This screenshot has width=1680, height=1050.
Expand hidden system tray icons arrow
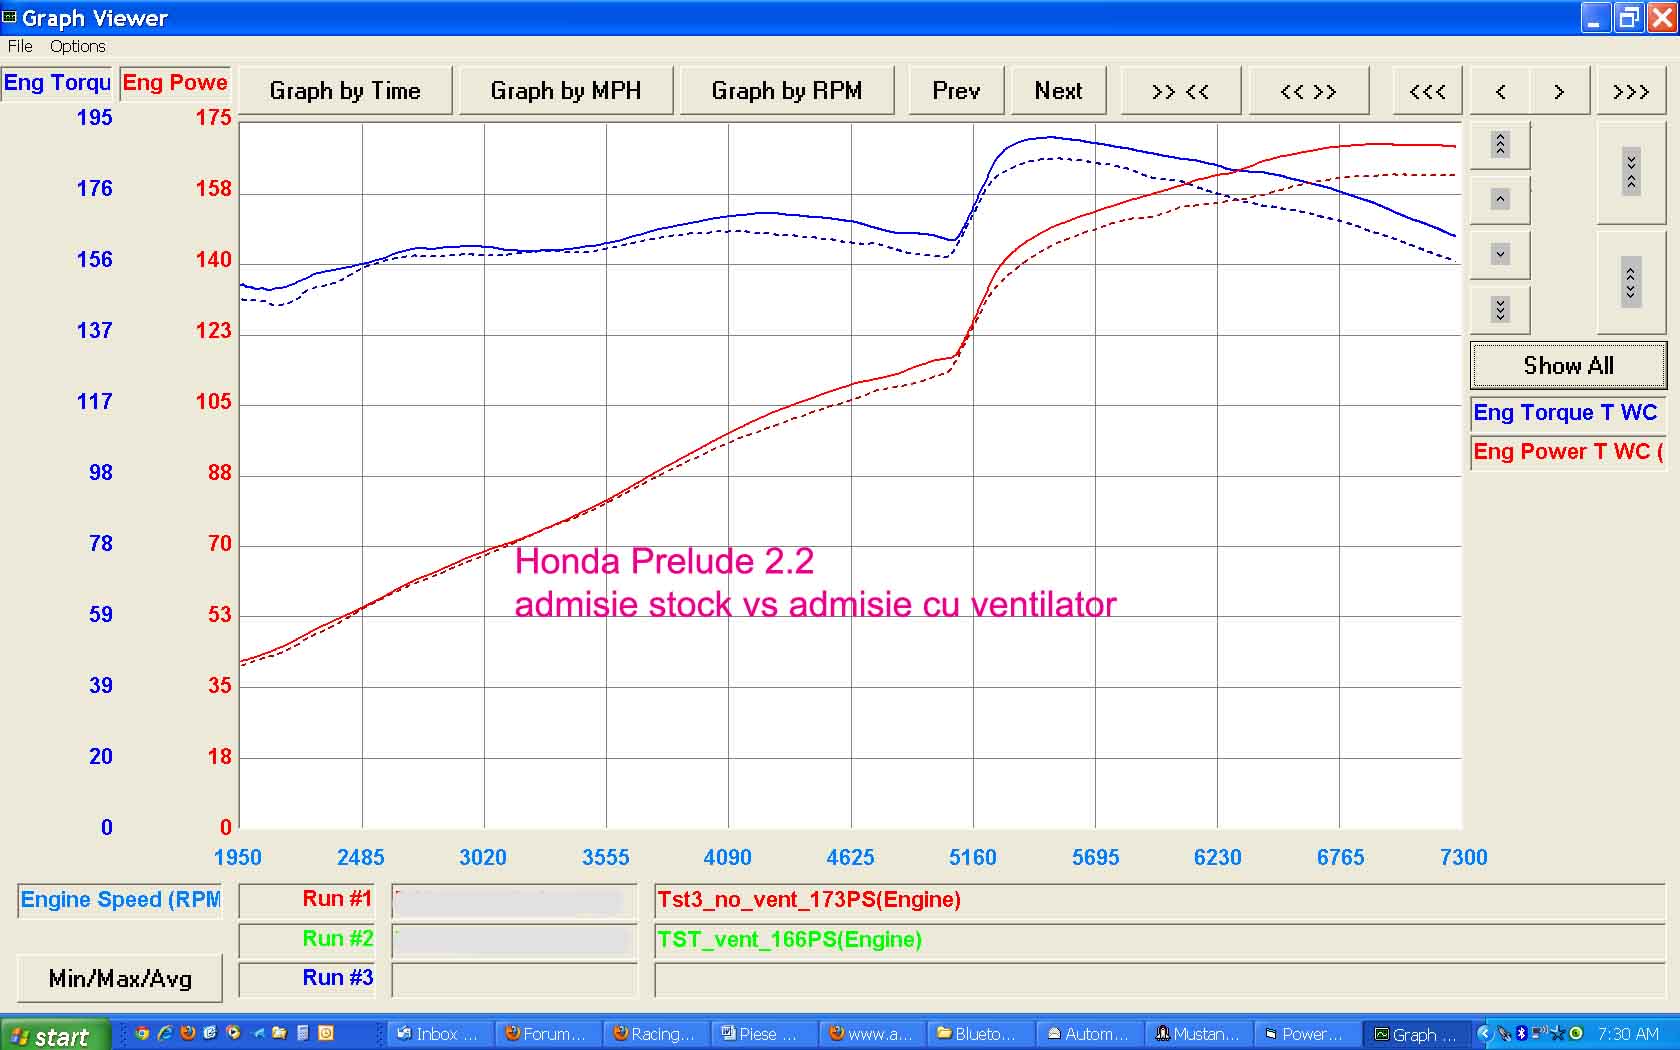[1483, 1034]
